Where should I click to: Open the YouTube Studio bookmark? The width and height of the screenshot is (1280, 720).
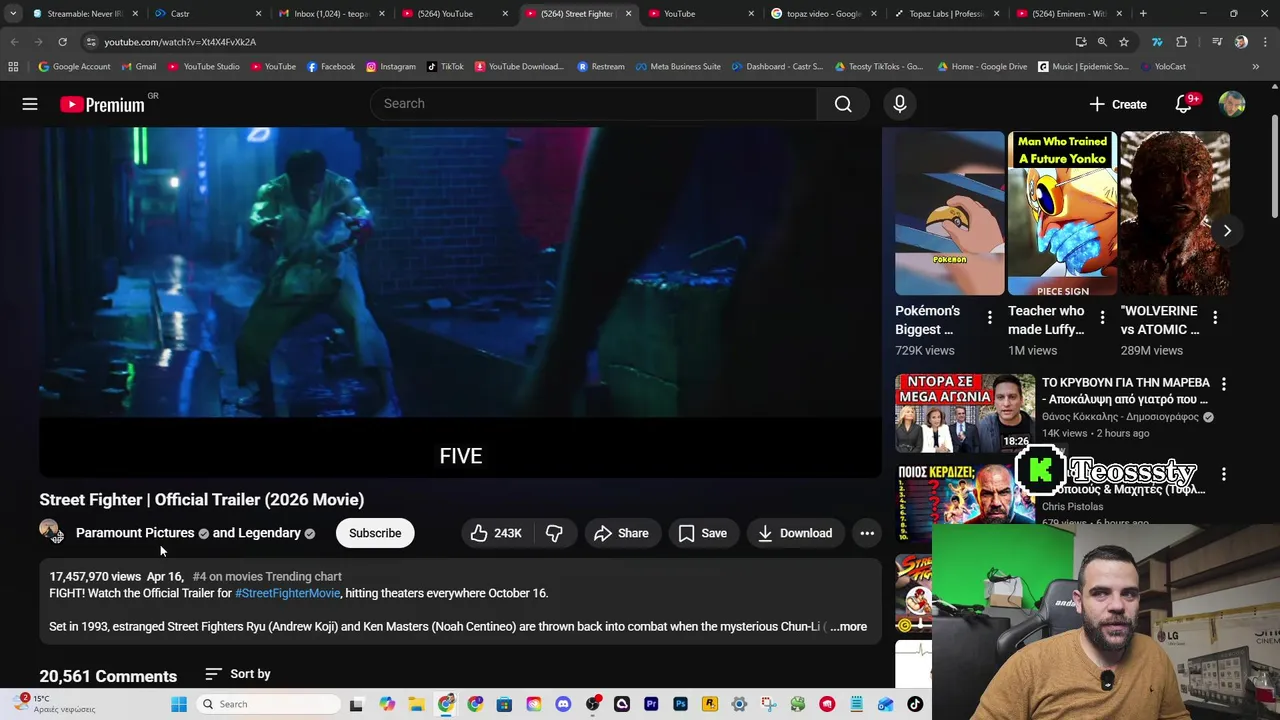204,67
